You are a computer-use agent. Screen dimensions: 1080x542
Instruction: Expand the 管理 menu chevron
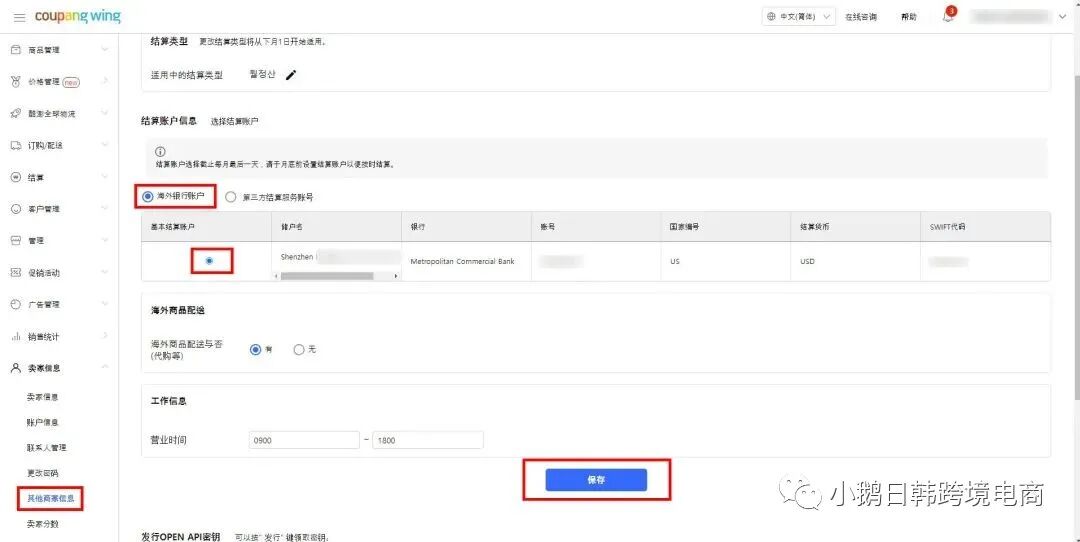(105, 240)
